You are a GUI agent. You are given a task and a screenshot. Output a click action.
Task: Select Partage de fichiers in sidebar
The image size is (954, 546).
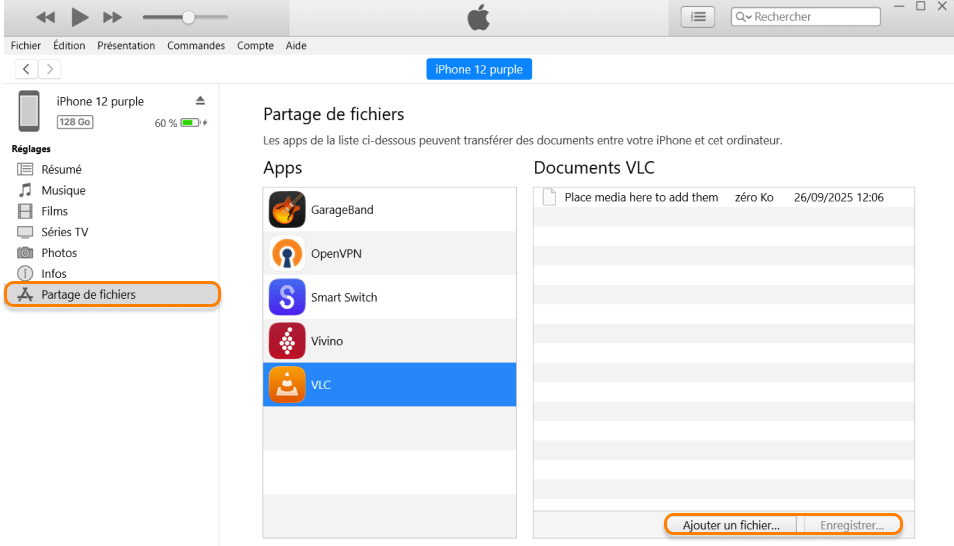click(112, 295)
